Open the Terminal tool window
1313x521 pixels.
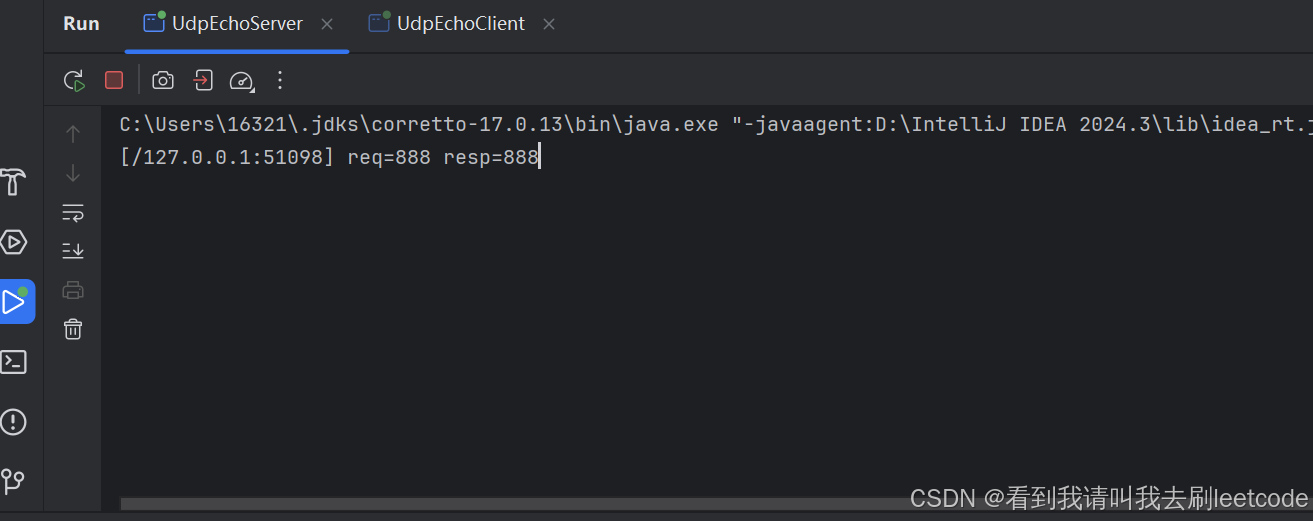click(x=13, y=361)
